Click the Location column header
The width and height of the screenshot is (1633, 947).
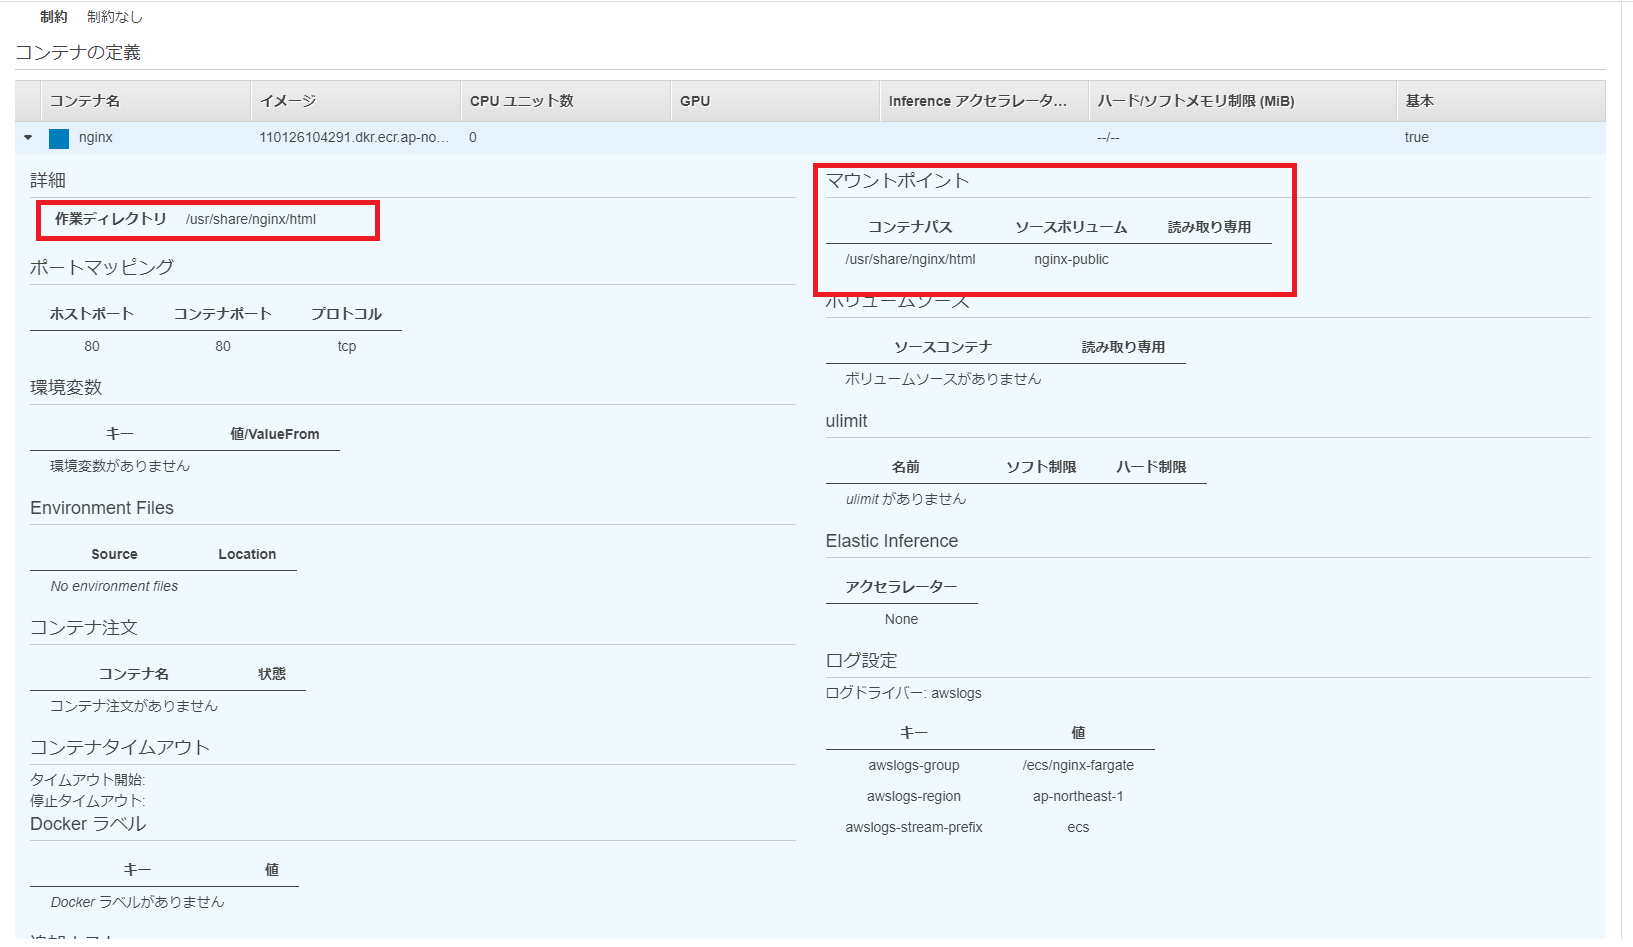[247, 554]
